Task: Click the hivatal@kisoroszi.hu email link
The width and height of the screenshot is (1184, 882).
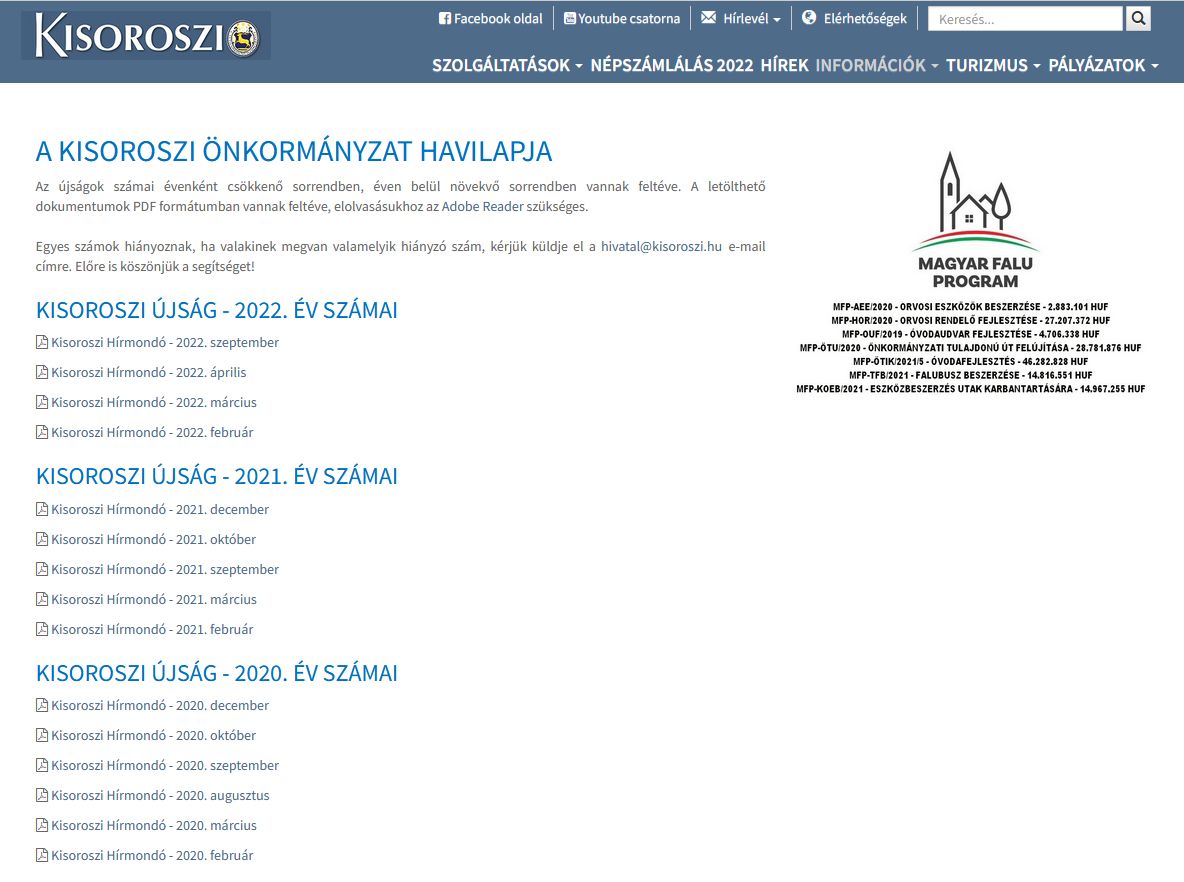Action: pyautogui.click(x=661, y=246)
